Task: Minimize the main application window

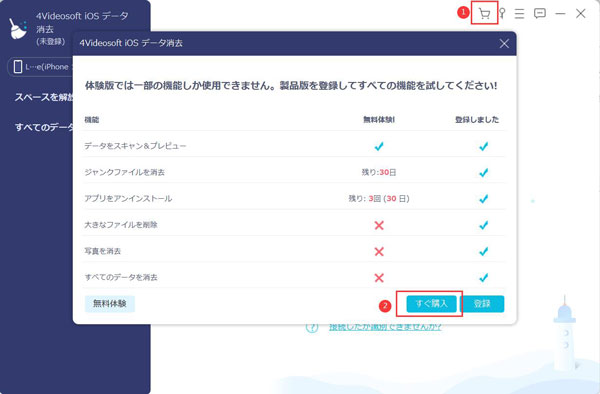Action: click(560, 14)
